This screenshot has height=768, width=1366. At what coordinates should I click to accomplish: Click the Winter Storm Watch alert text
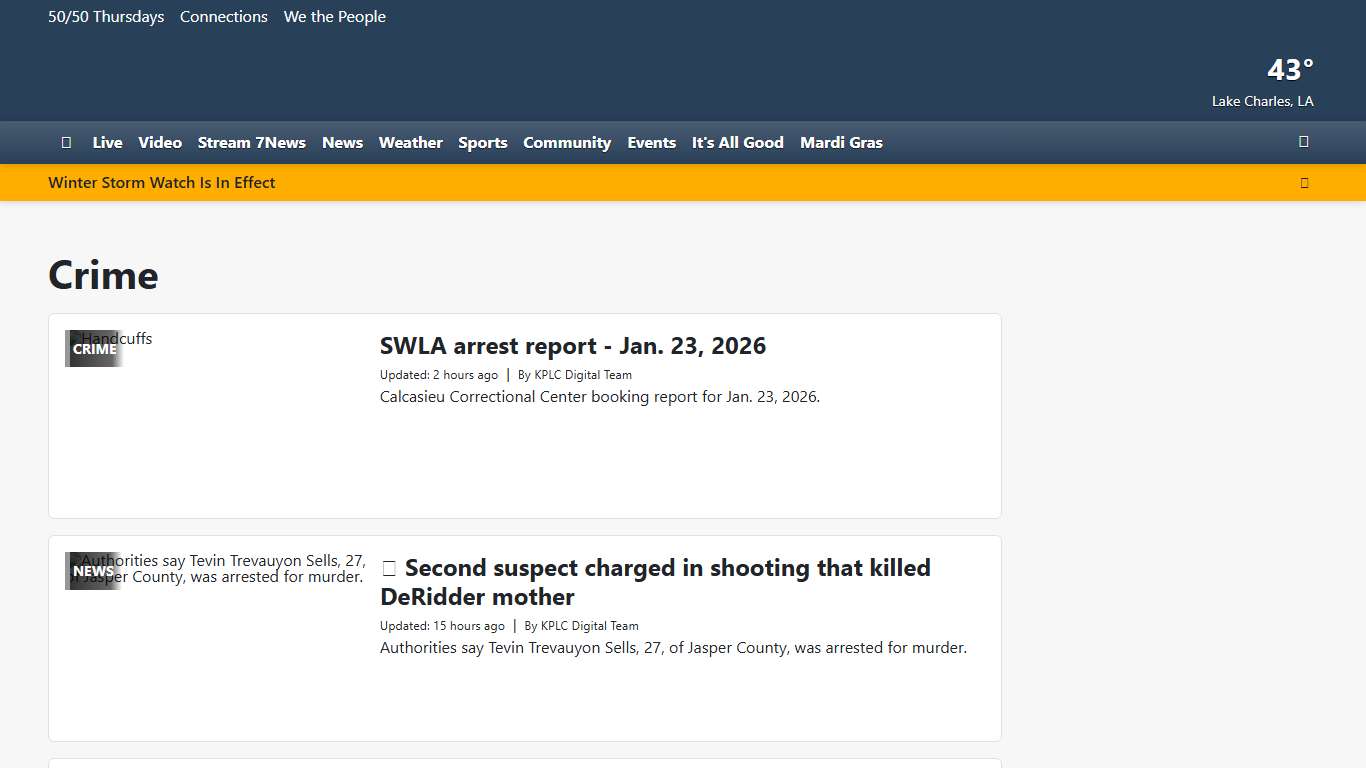pos(162,183)
